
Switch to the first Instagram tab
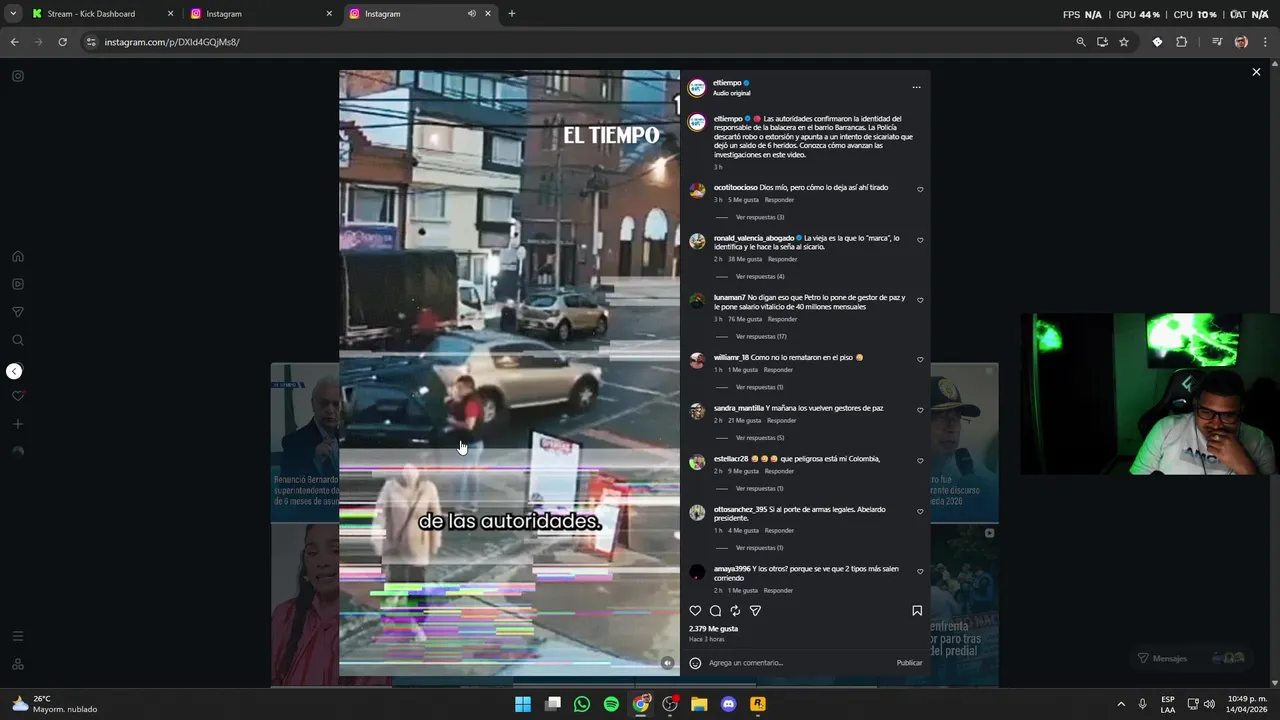point(261,14)
